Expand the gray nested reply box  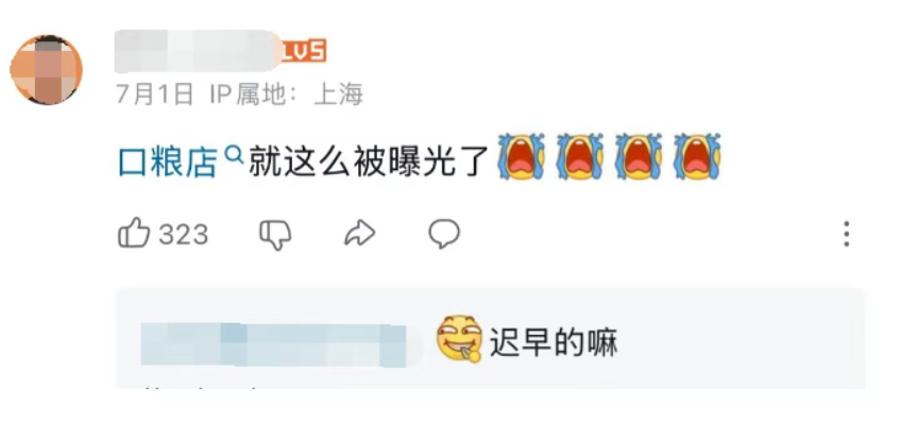(x=491, y=339)
